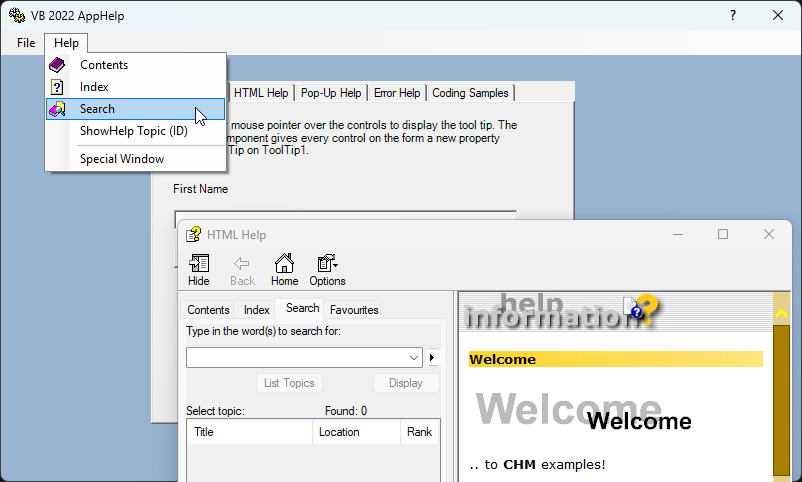Select Search in the Help menu

[x=136, y=109]
